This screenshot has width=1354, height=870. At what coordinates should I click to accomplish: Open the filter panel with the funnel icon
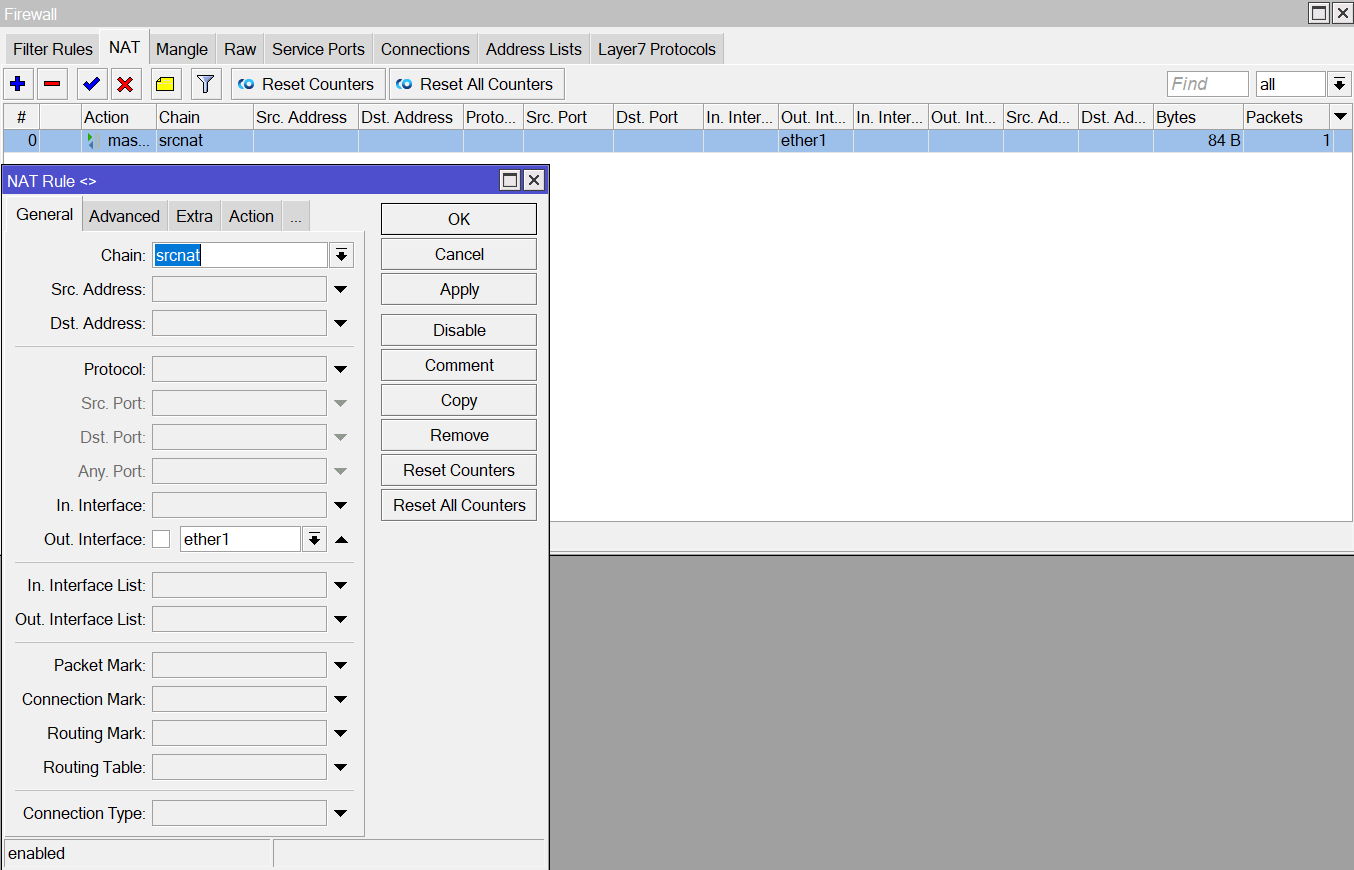[205, 84]
